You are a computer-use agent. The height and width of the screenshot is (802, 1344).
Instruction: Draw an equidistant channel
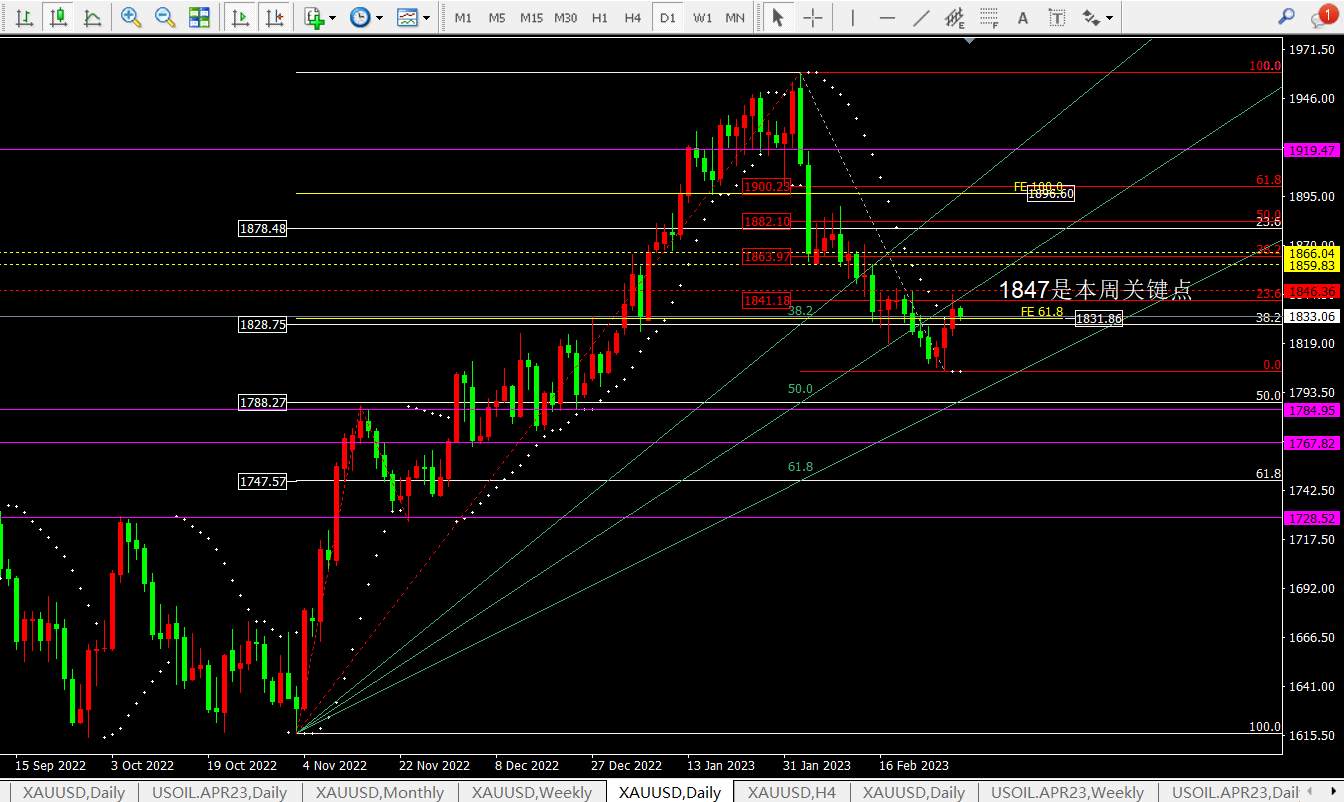tap(955, 17)
